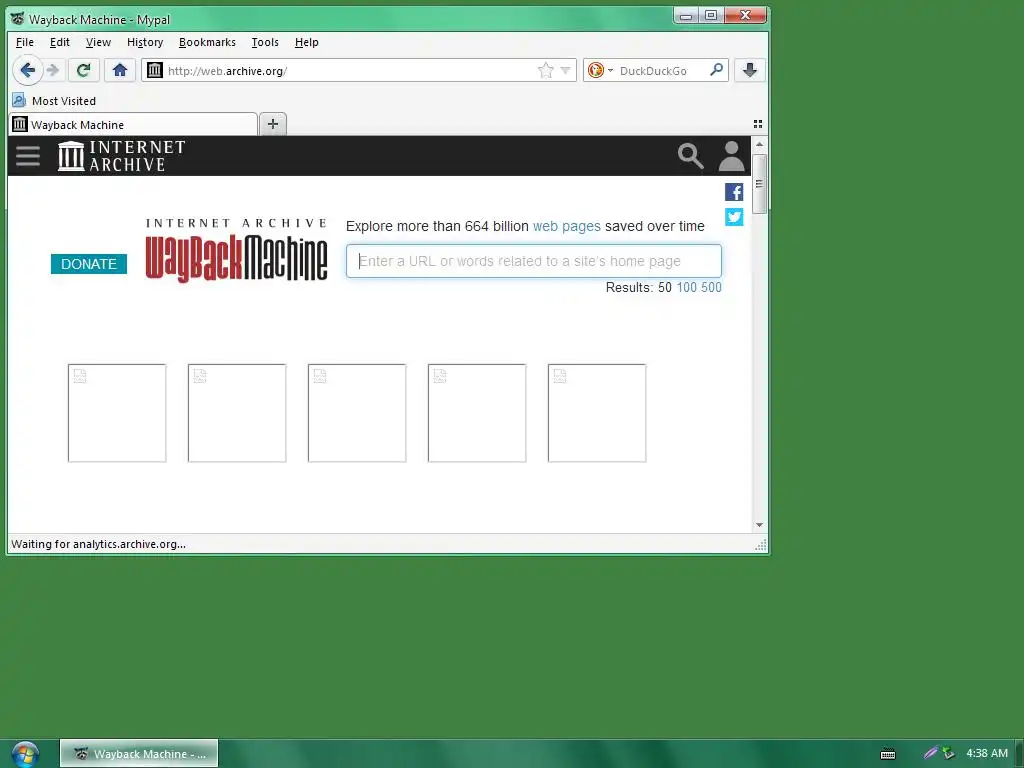This screenshot has height=768, width=1024.
Task: Click the search magnifier in DuckDuckGo box
Action: click(x=716, y=70)
